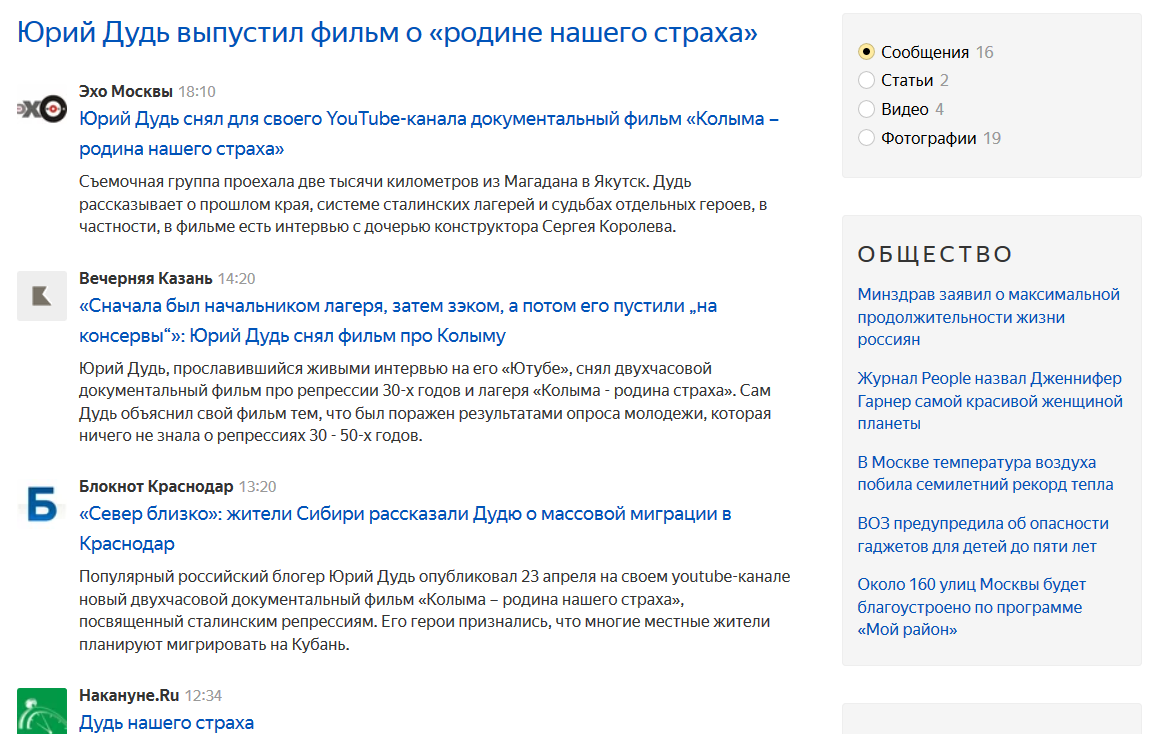The height and width of the screenshot is (734, 1151).
Task: Select the Видео radio button
Action: click(x=866, y=109)
